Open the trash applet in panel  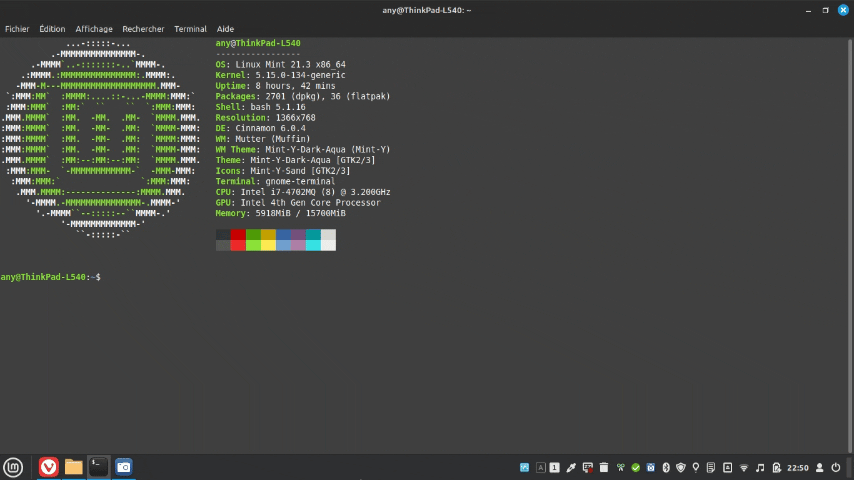click(603, 467)
